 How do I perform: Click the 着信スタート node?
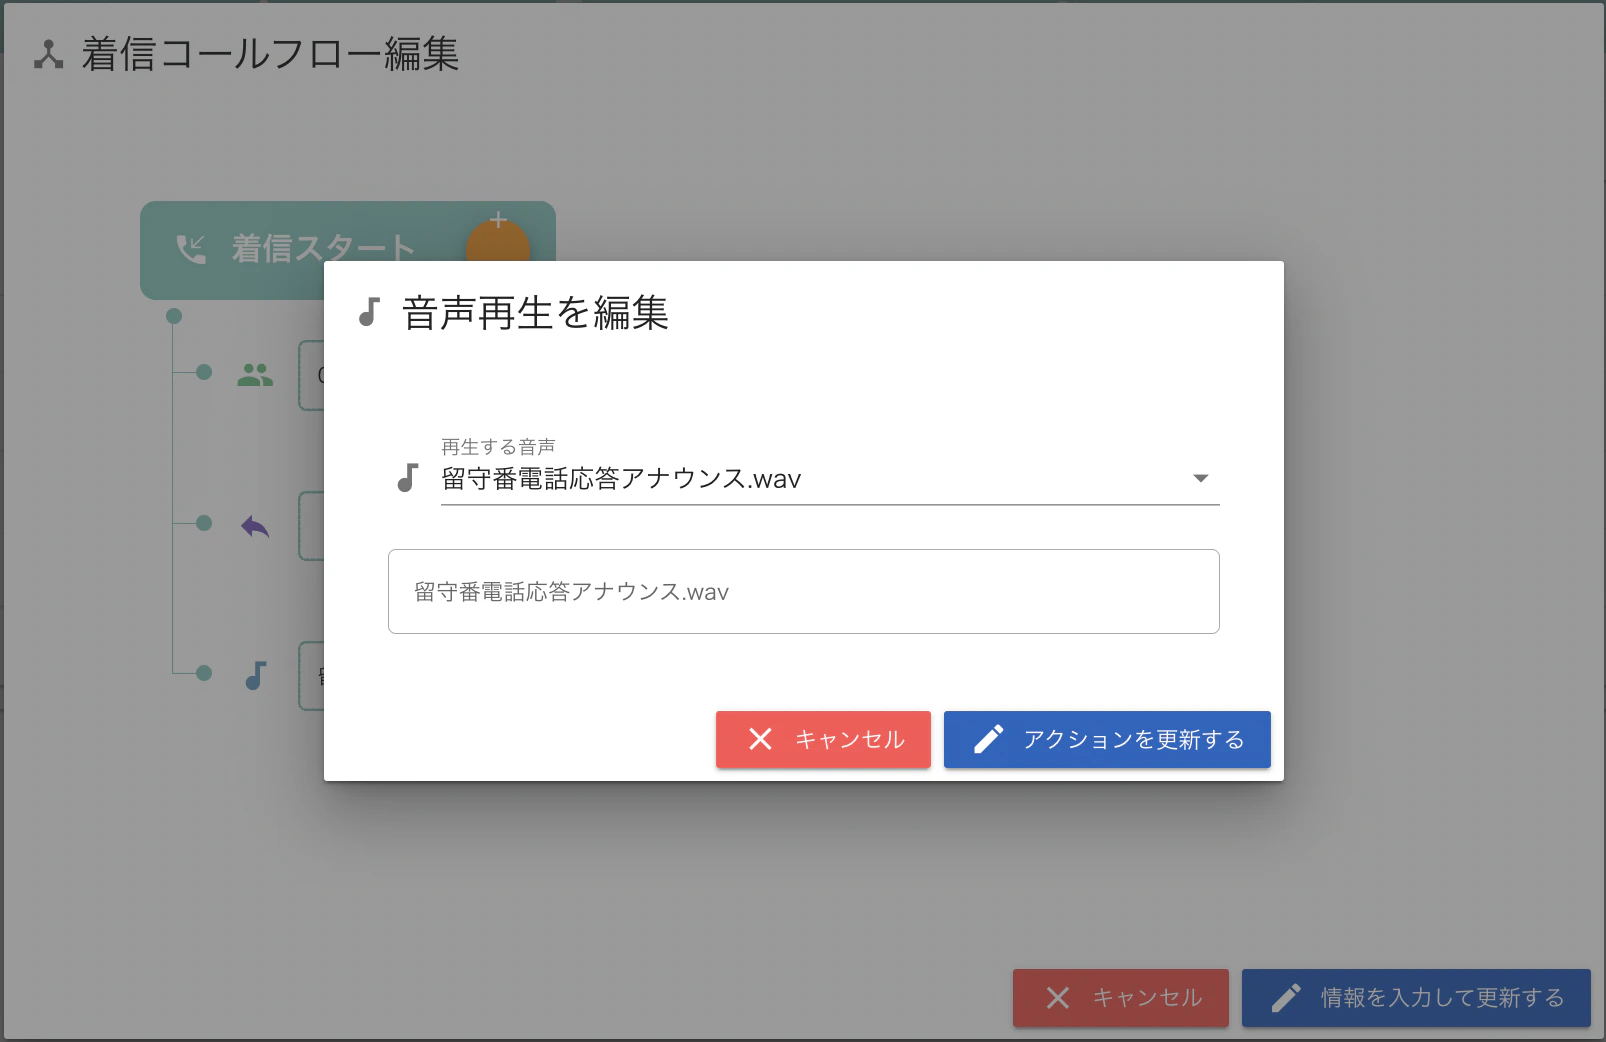coord(348,250)
